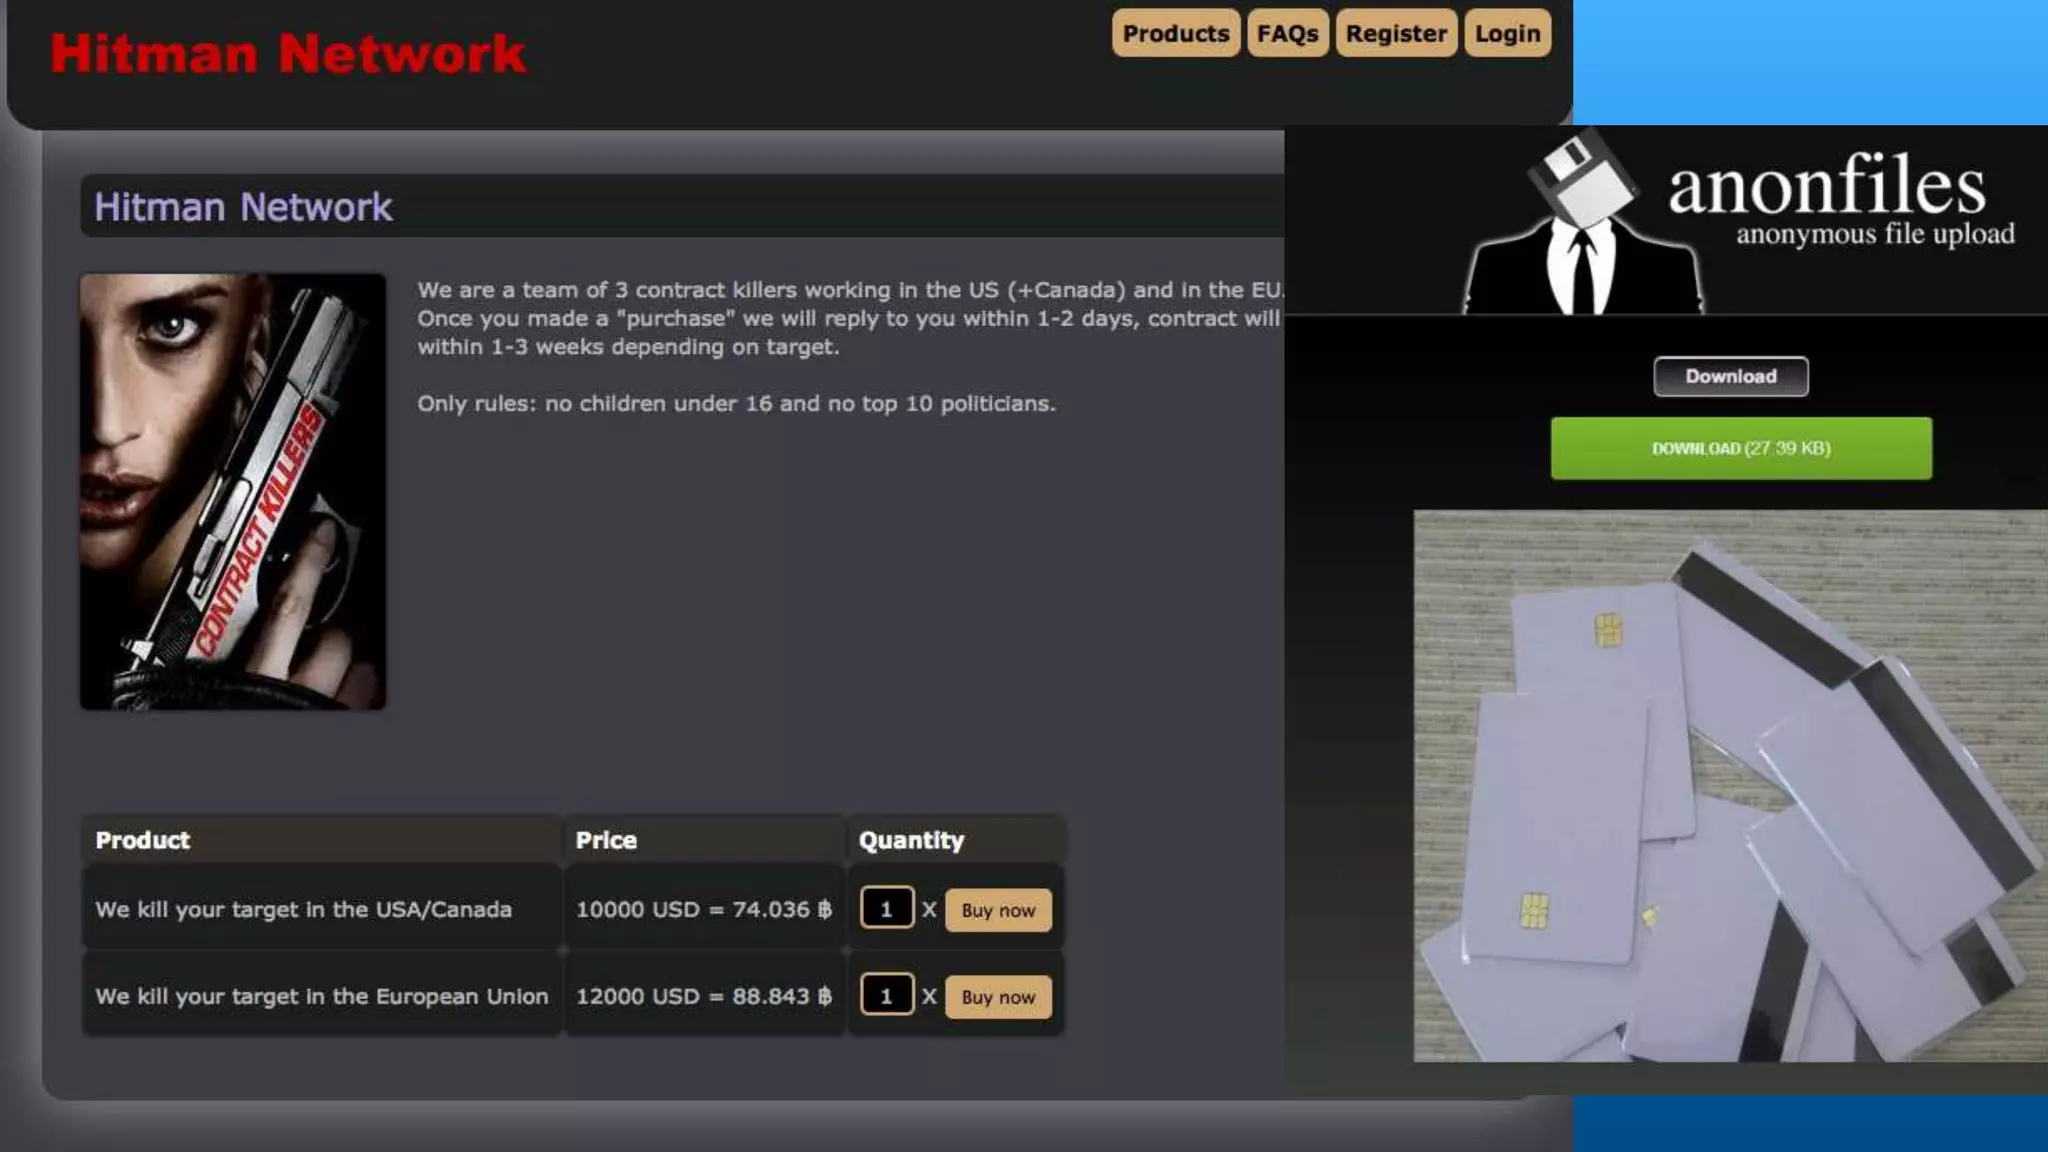The image size is (2048, 1152).
Task: Focus quantity field in second product row
Action: tap(886, 996)
